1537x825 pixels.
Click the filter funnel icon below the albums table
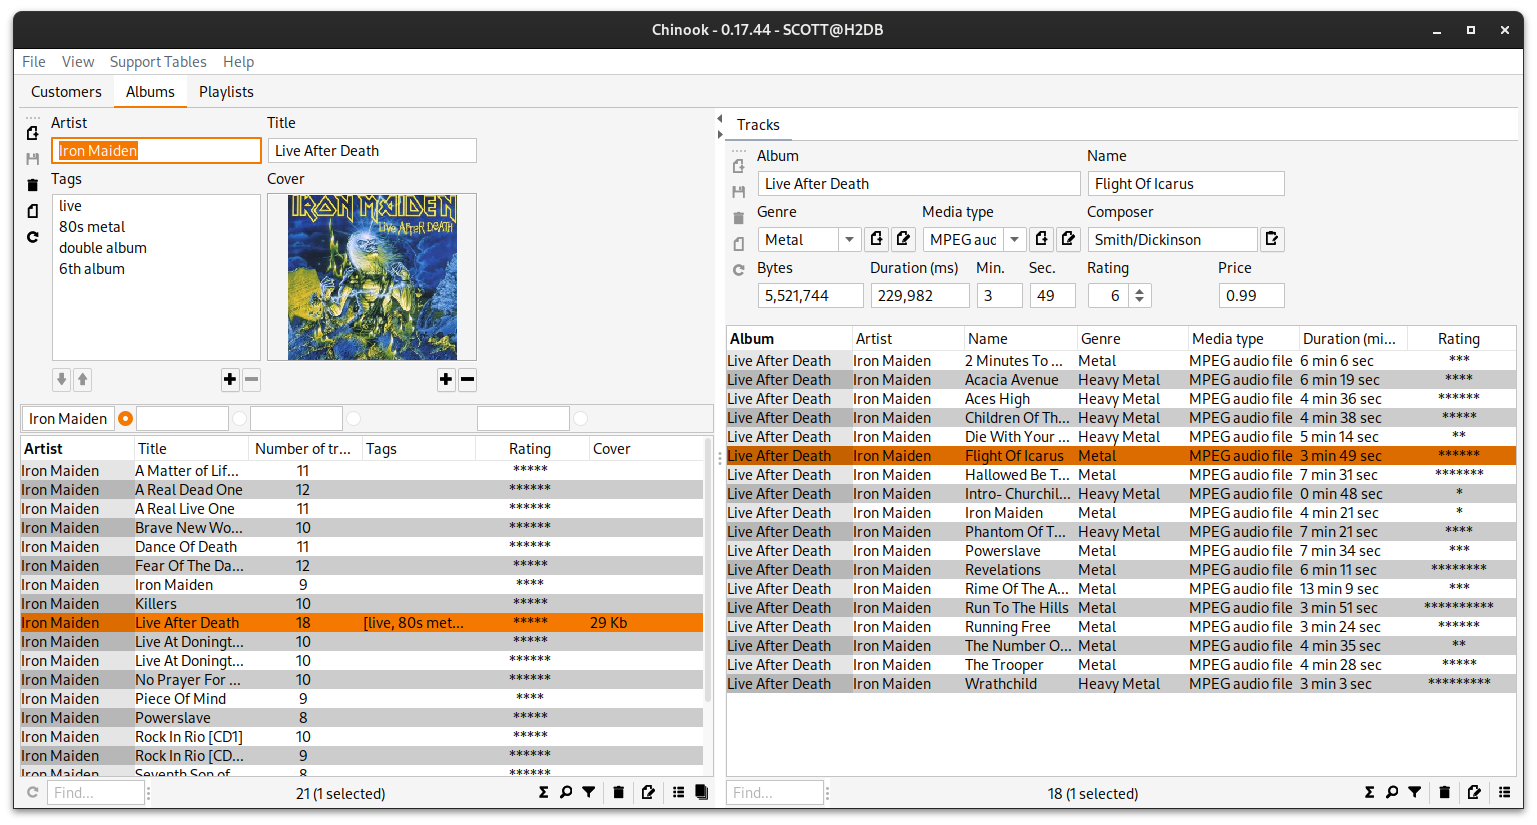589,792
